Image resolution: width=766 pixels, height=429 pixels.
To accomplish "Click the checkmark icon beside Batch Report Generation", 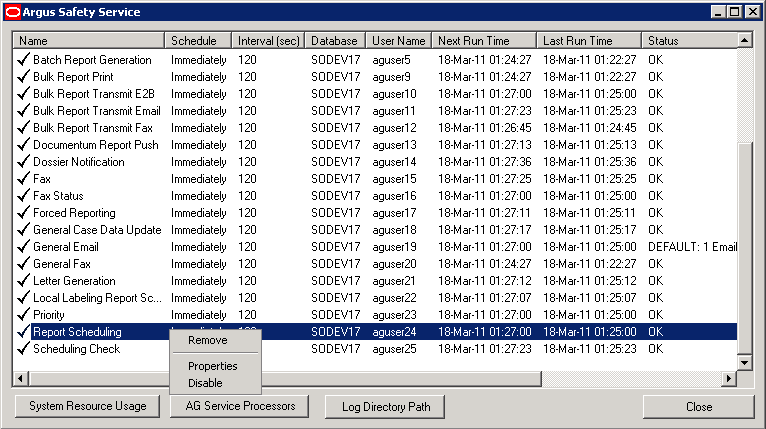I will pyautogui.click(x=23, y=60).
